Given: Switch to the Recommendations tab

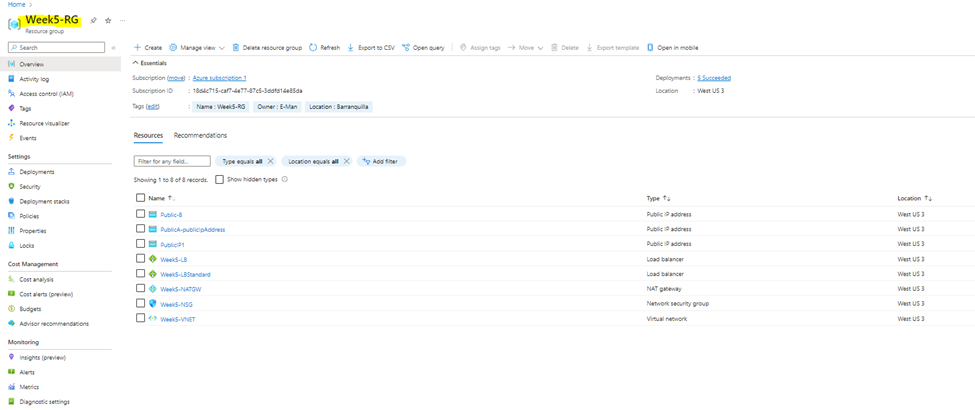Looking at the screenshot, I should coord(200,136).
